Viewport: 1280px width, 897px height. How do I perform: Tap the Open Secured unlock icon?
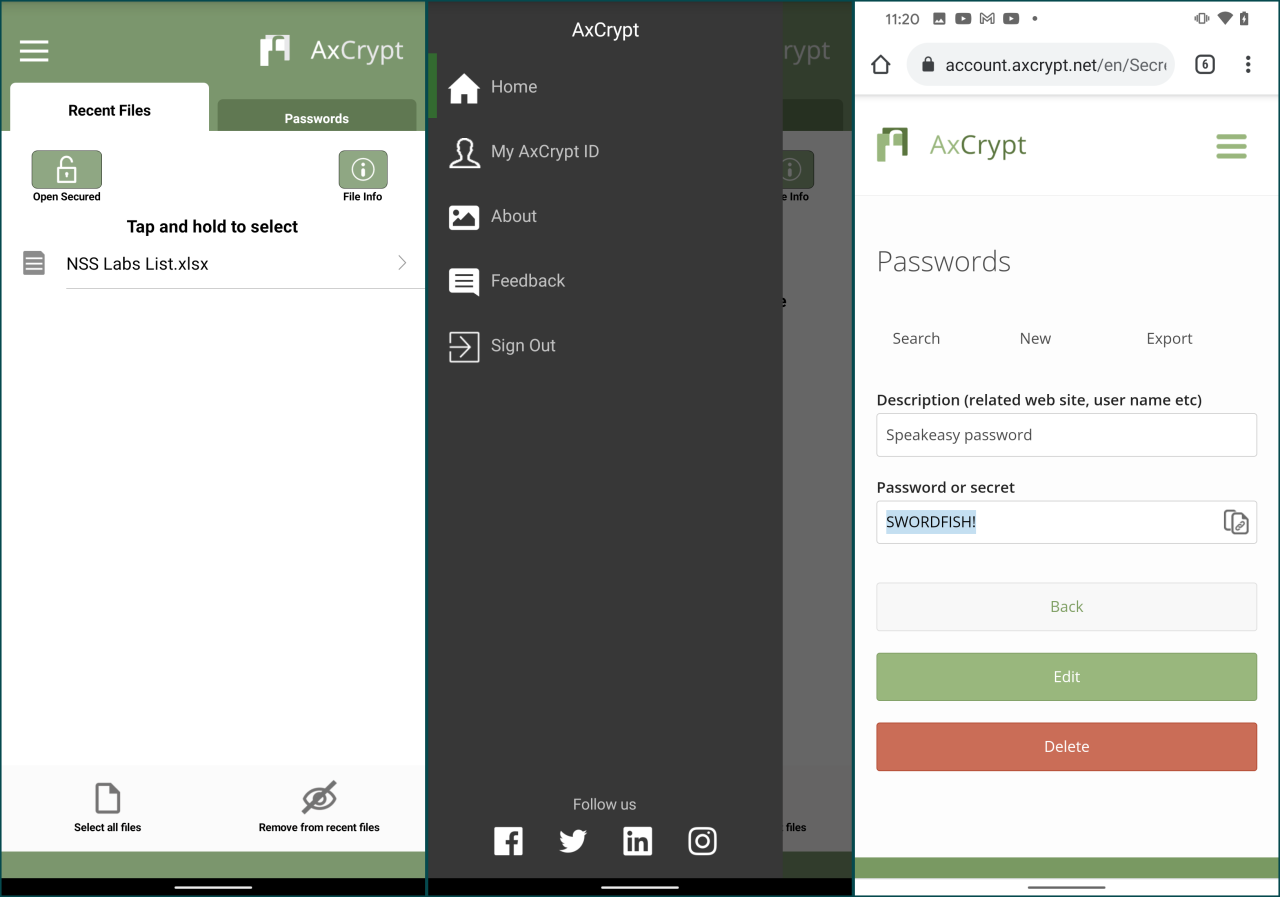click(67, 170)
